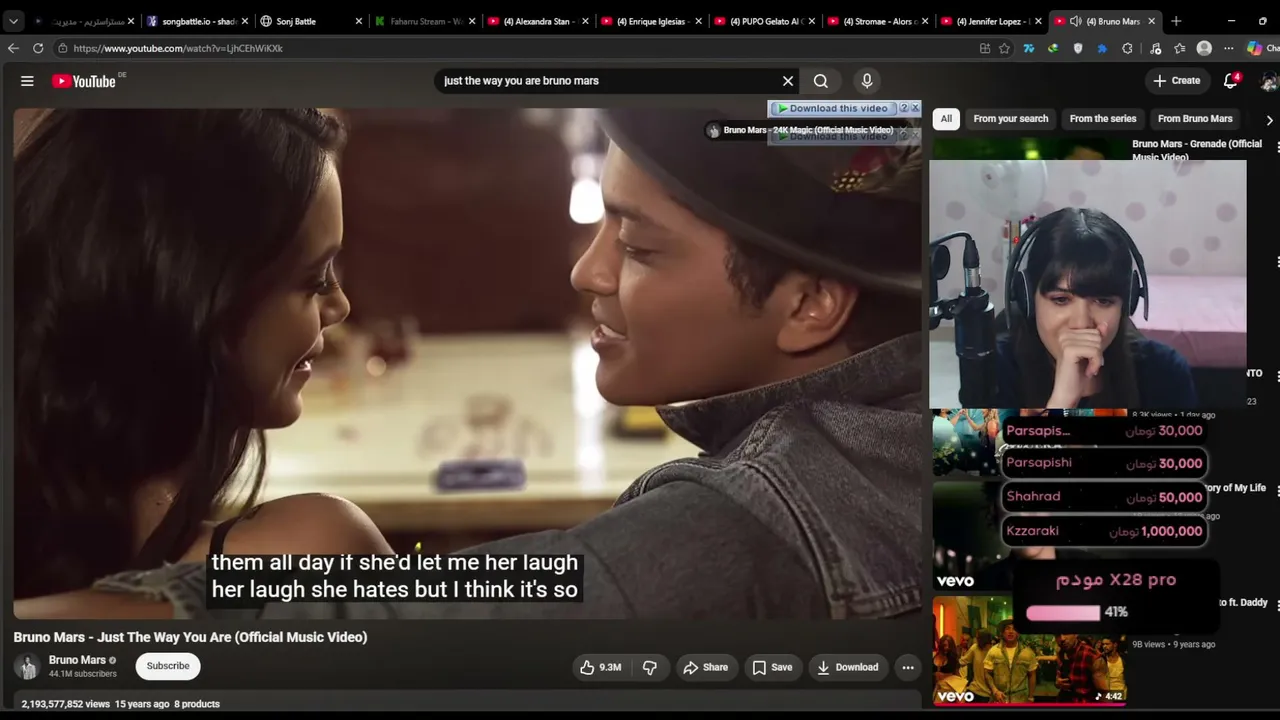Click the '44.1M subscribers' text
Screen dimensions: 1280x720
[x=83, y=674]
